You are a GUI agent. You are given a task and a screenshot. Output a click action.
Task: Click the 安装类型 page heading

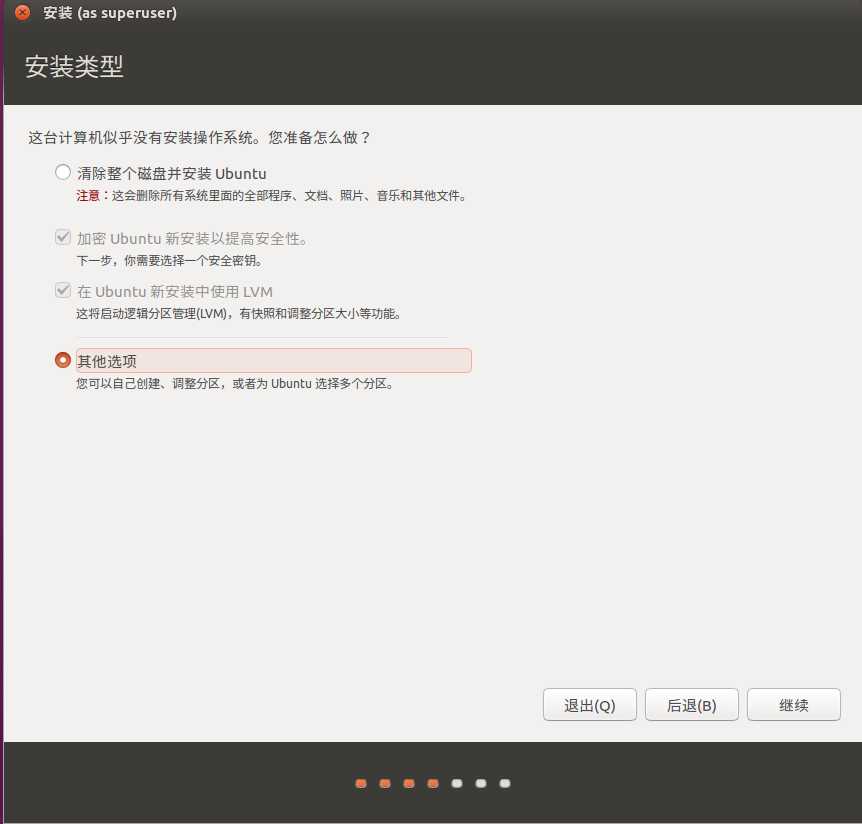pos(74,67)
